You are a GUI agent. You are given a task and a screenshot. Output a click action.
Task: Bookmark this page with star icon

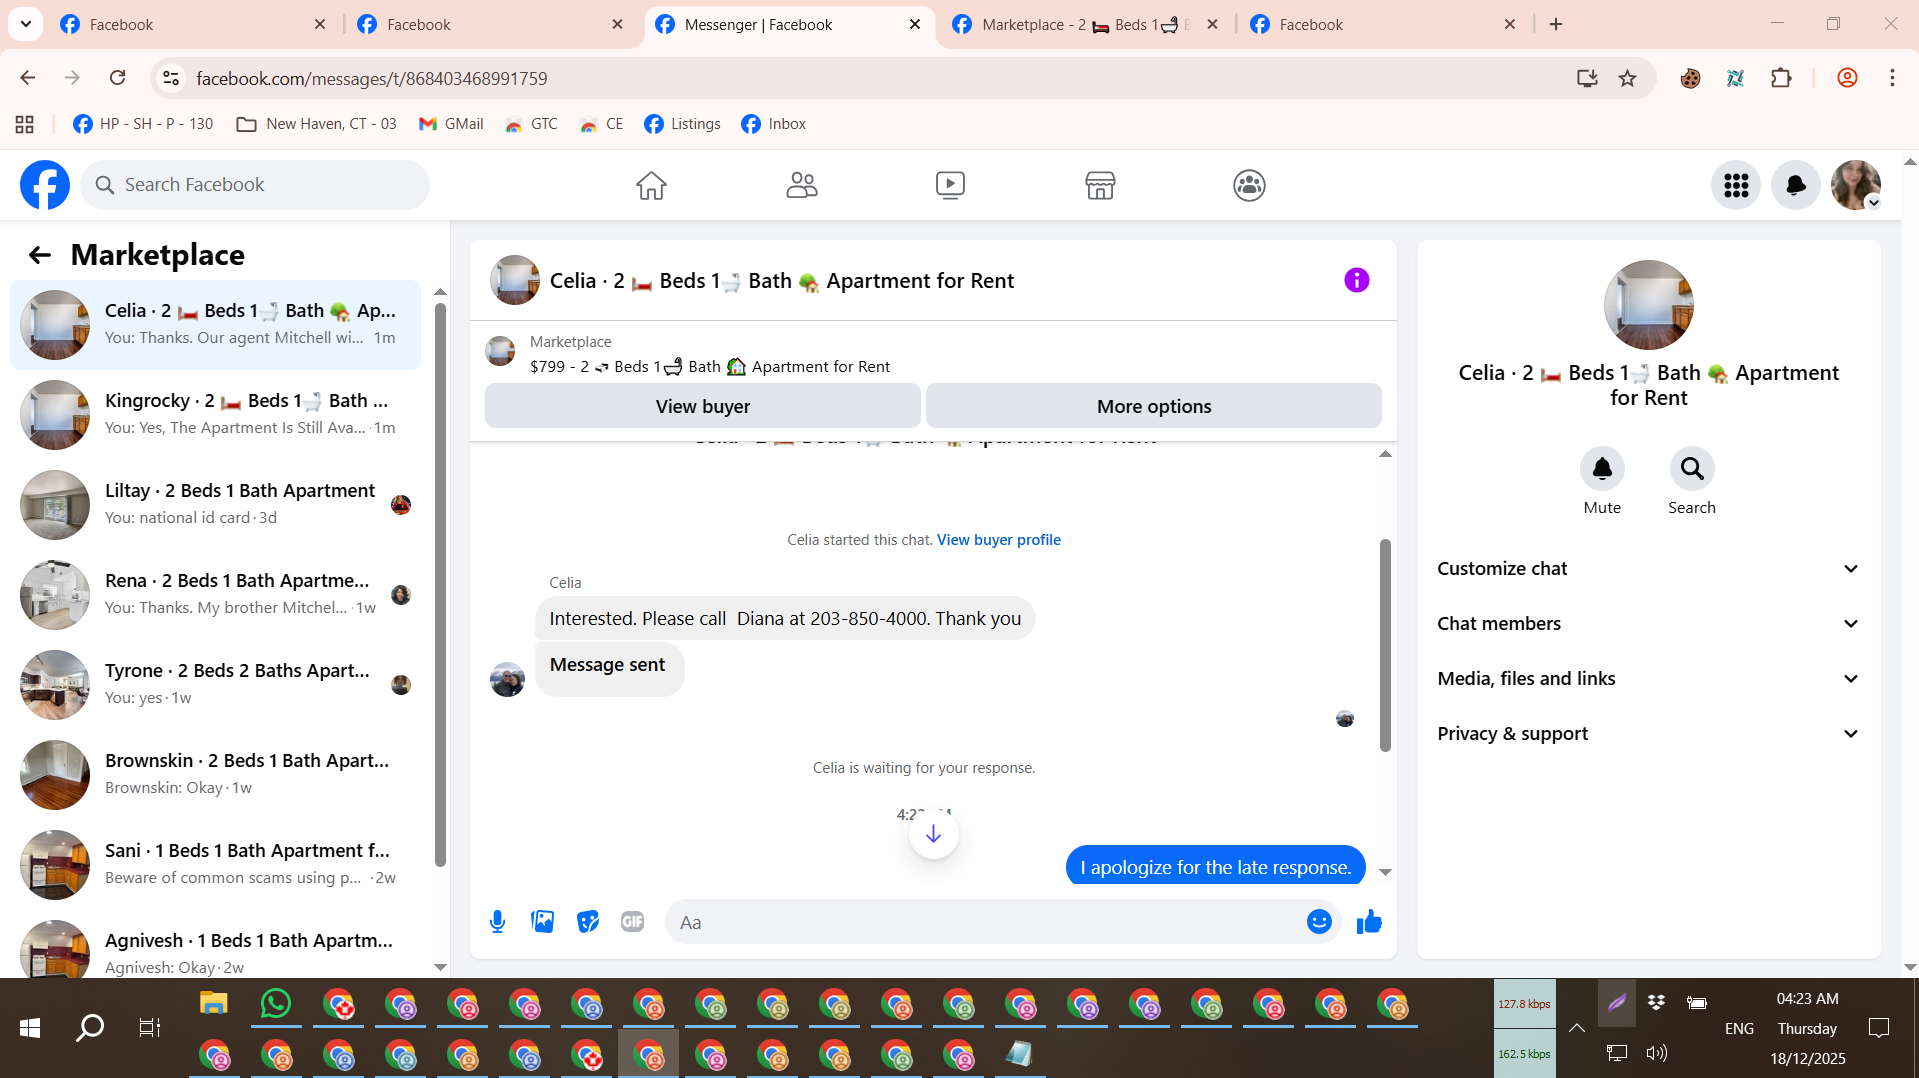1628,78
